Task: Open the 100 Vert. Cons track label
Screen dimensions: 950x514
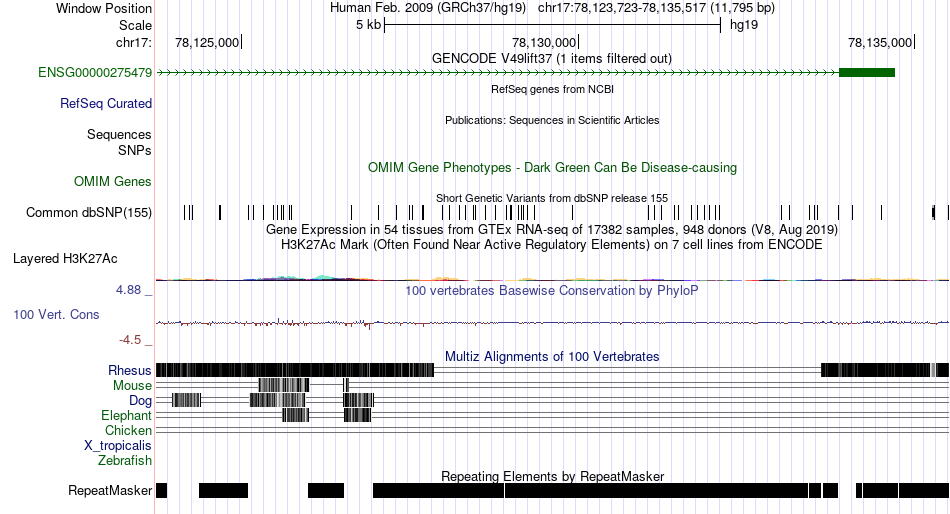Action: tap(56, 315)
